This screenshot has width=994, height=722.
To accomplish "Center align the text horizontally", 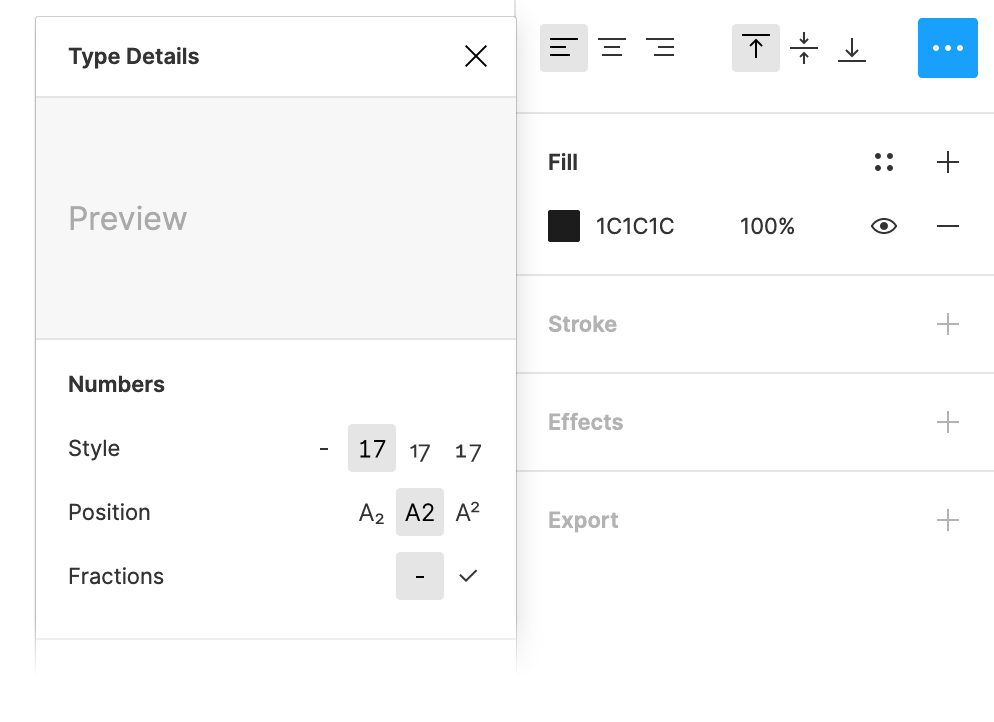I will [x=612, y=48].
